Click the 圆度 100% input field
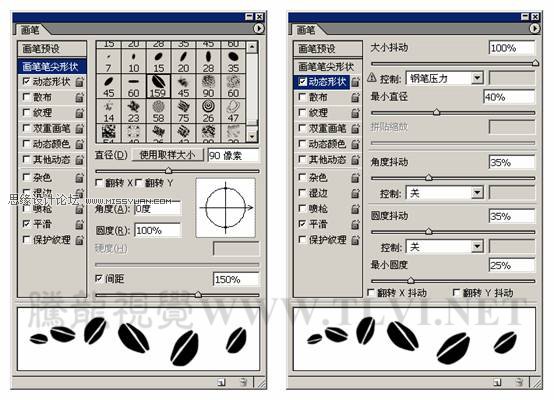Image resolution: width=554 pixels, height=400 pixels. click(158, 230)
